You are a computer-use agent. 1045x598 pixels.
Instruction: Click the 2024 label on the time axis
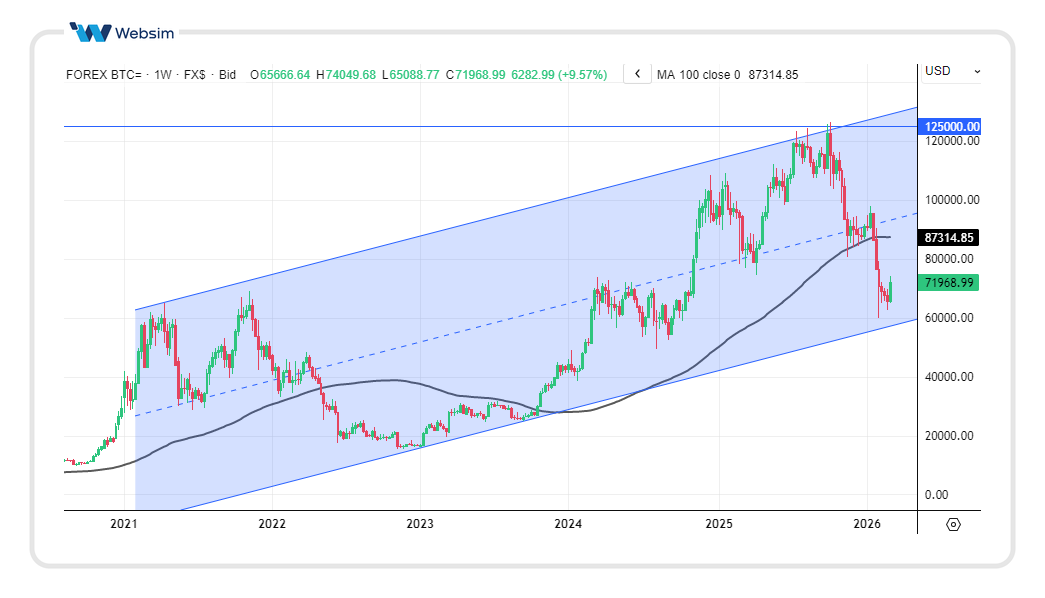point(568,524)
